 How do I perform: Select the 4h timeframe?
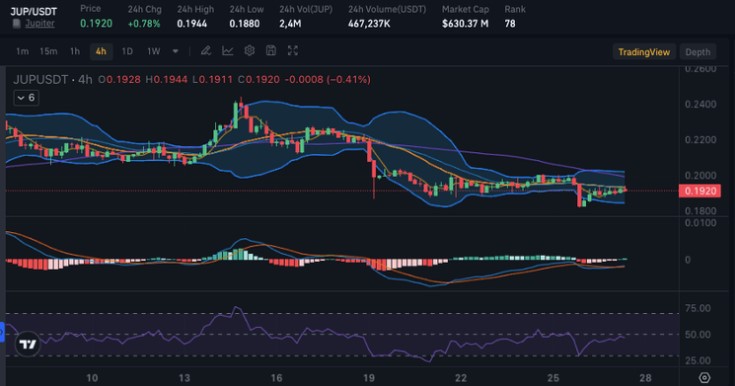point(101,52)
